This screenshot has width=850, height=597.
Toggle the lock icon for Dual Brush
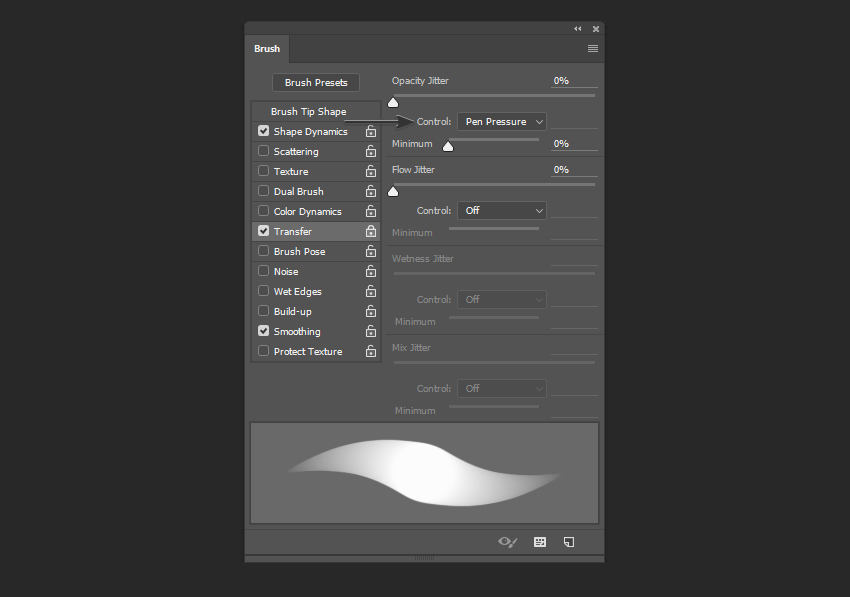371,191
